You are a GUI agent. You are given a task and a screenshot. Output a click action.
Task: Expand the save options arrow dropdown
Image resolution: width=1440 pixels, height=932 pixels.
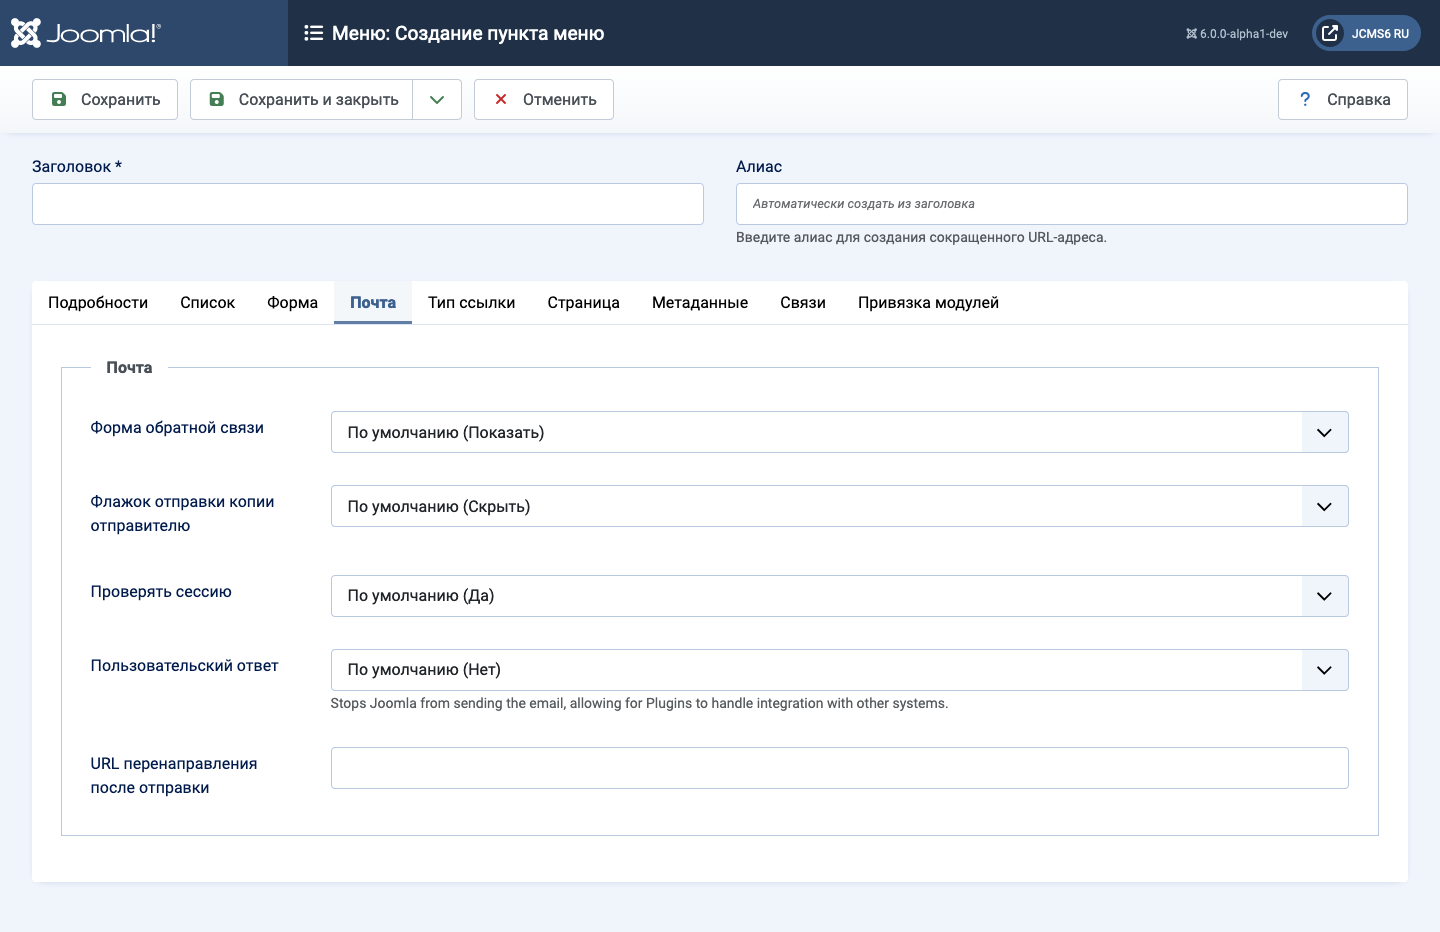coord(437,99)
